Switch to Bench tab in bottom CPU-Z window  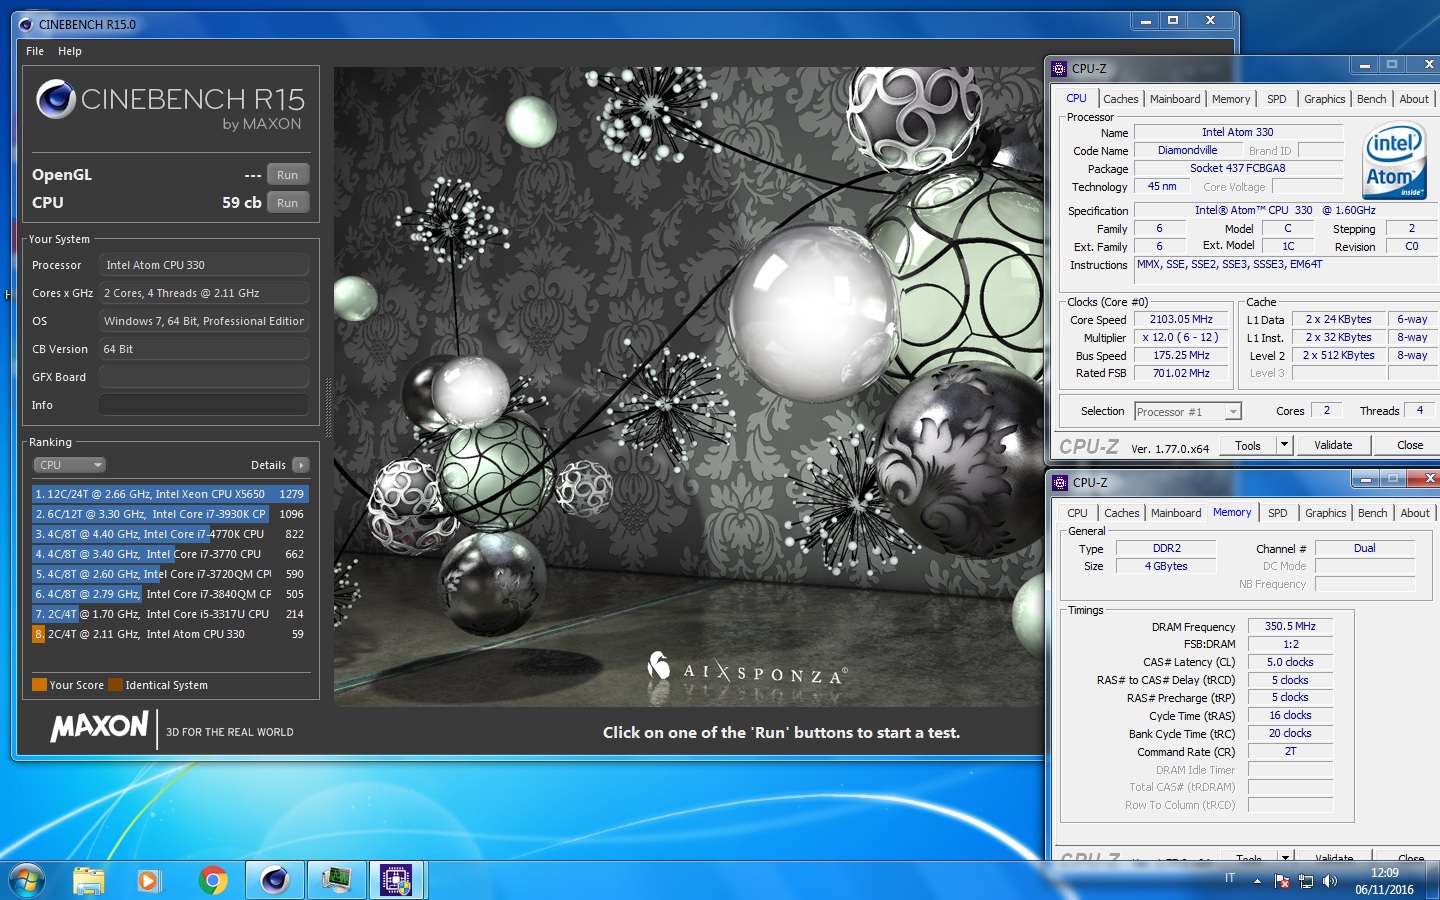pyautogui.click(x=1372, y=513)
